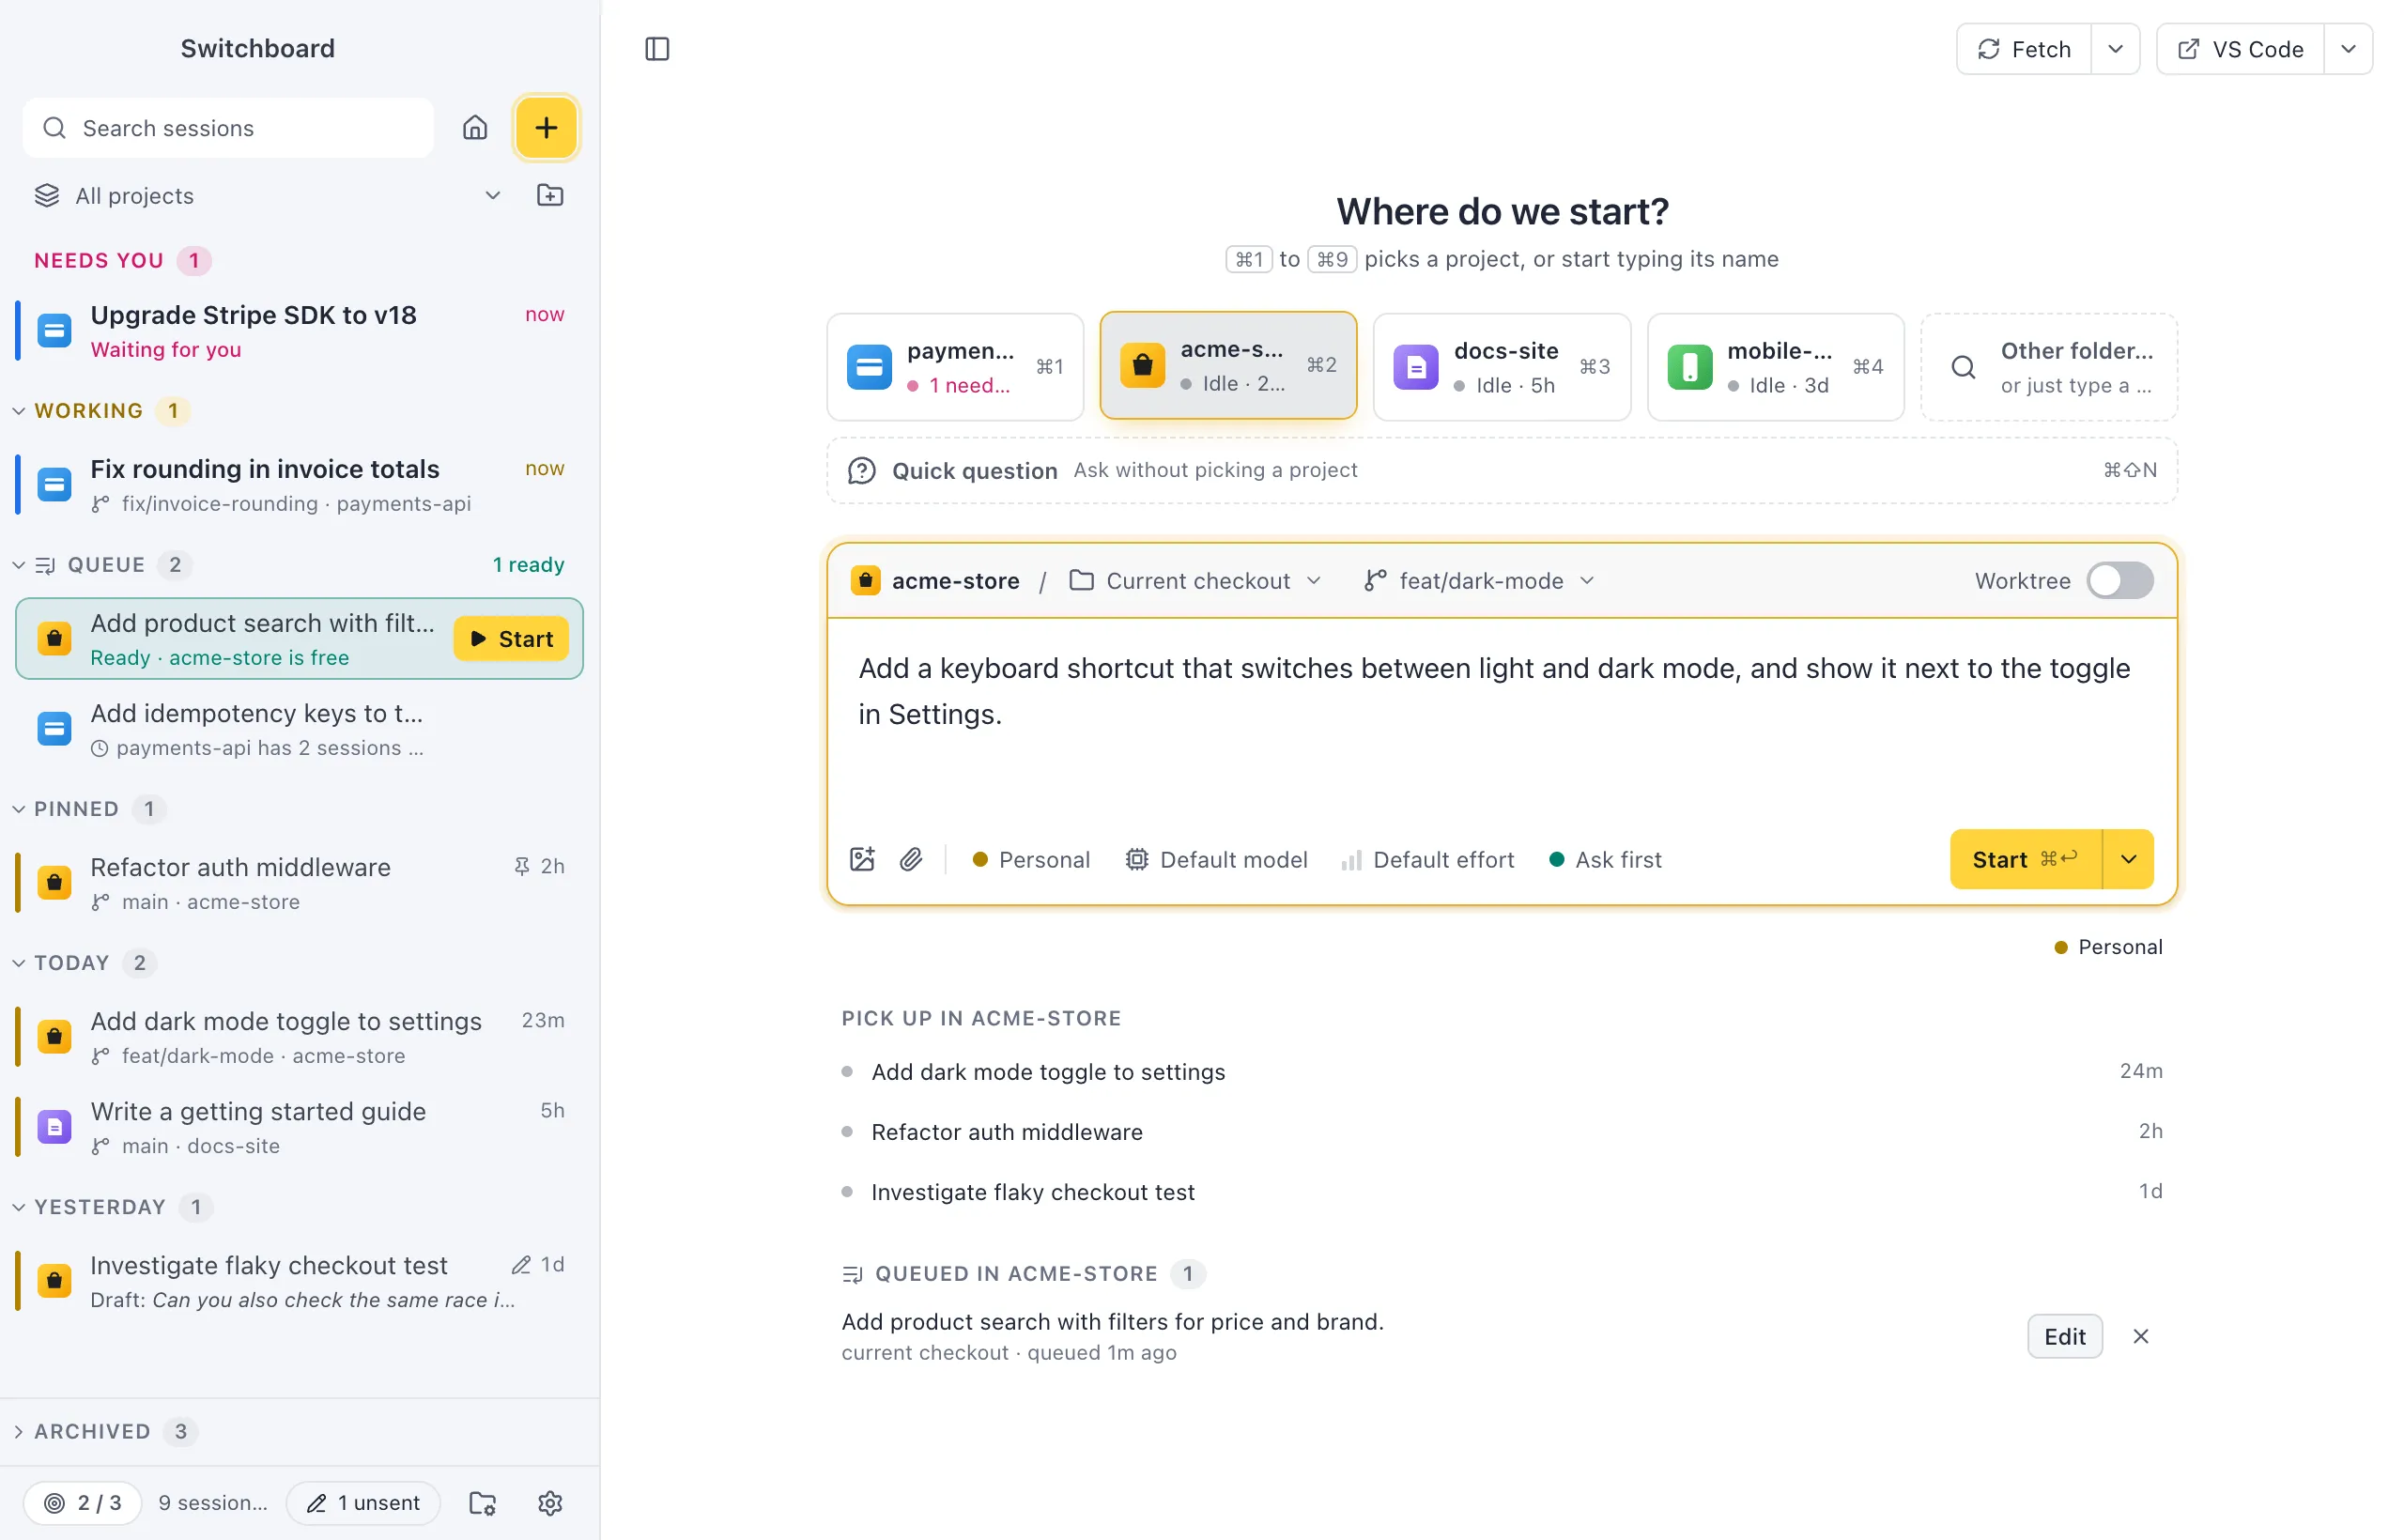This screenshot has width=2404, height=1540.
Task: Open Upgrade Stripe SDK to v18 session
Action: pos(300,331)
